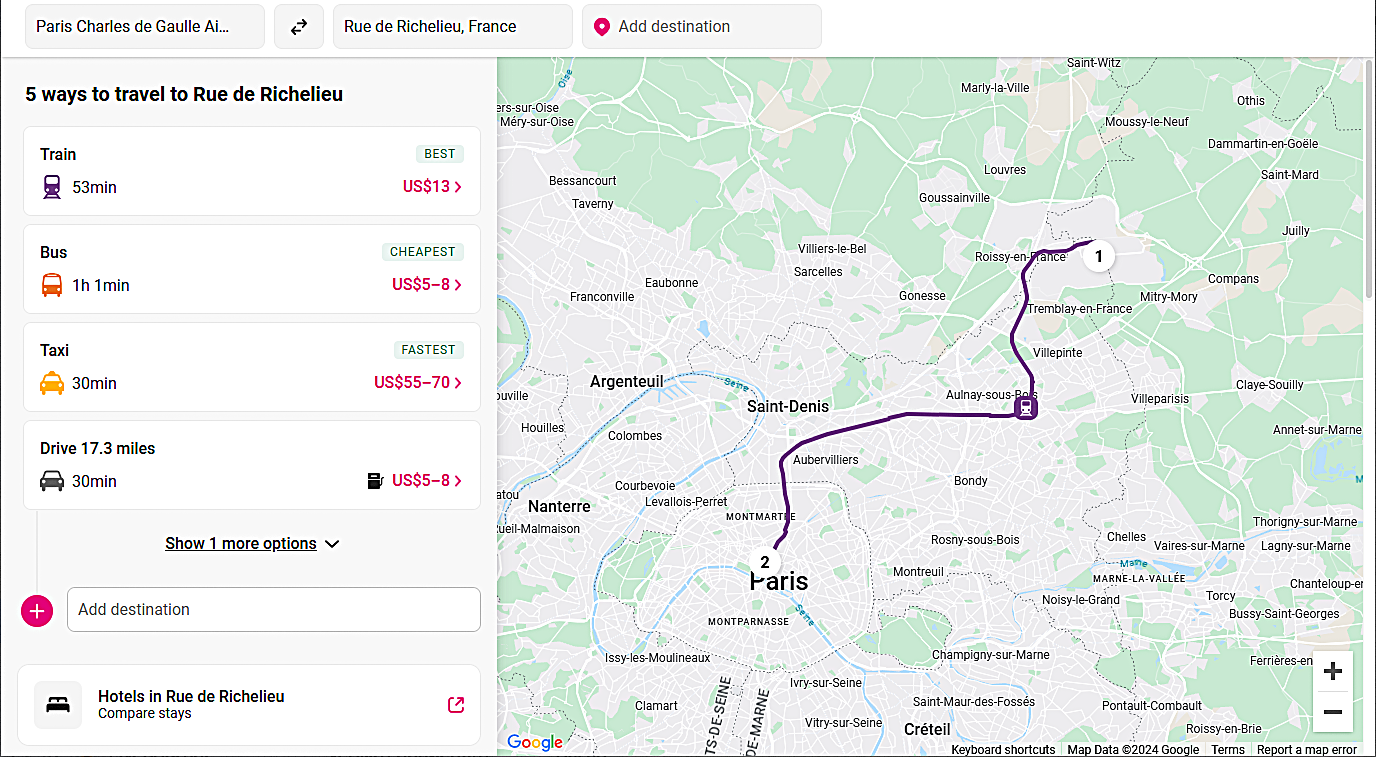Viewport: 1376px width, 757px height.
Task: Zoom out on the map
Action: point(1333,712)
